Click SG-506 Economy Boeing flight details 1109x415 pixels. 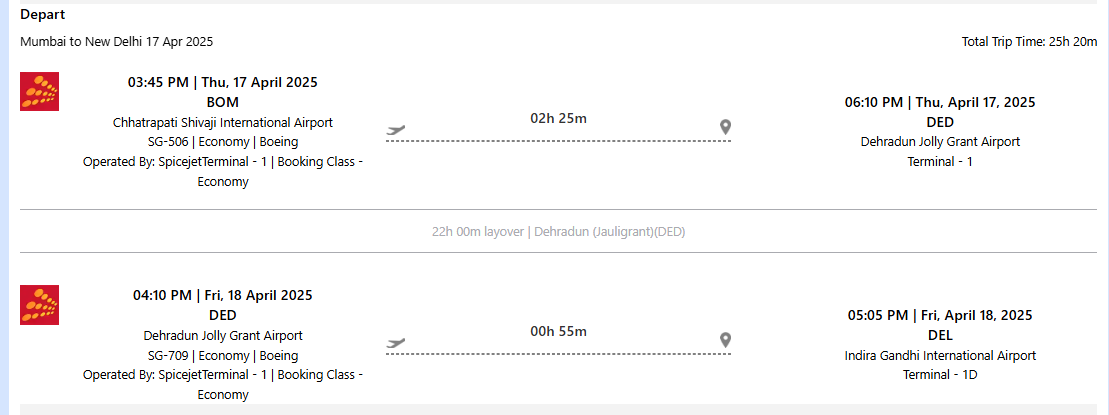[222, 142]
